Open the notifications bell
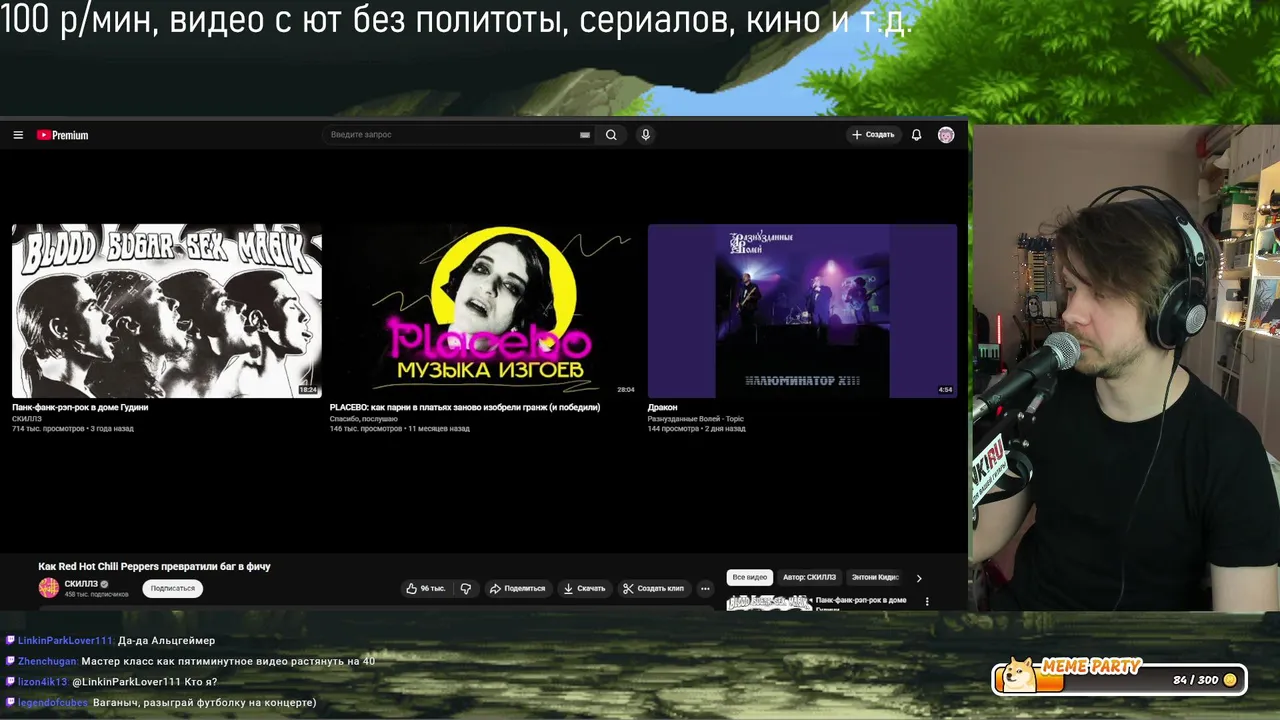The image size is (1280, 720). point(916,135)
